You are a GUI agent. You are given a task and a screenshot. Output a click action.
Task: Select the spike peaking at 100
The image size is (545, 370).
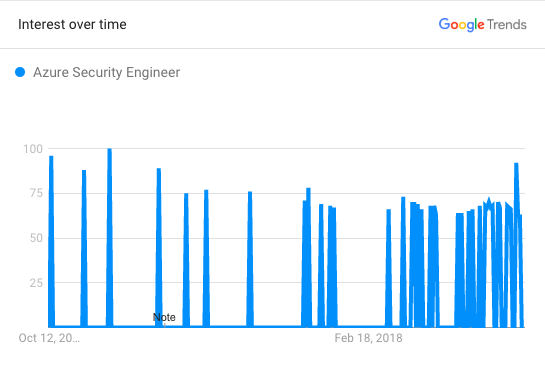(109, 238)
